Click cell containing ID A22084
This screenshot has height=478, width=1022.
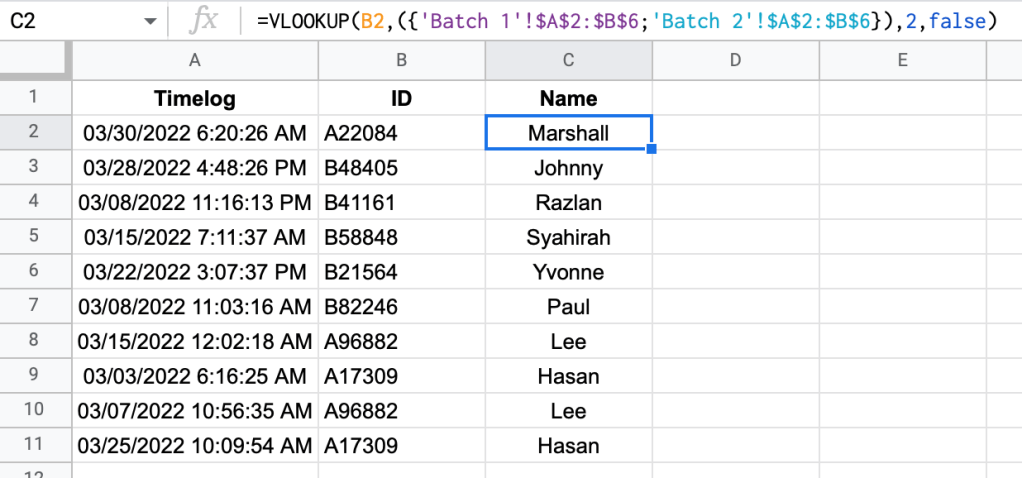tap(401, 133)
